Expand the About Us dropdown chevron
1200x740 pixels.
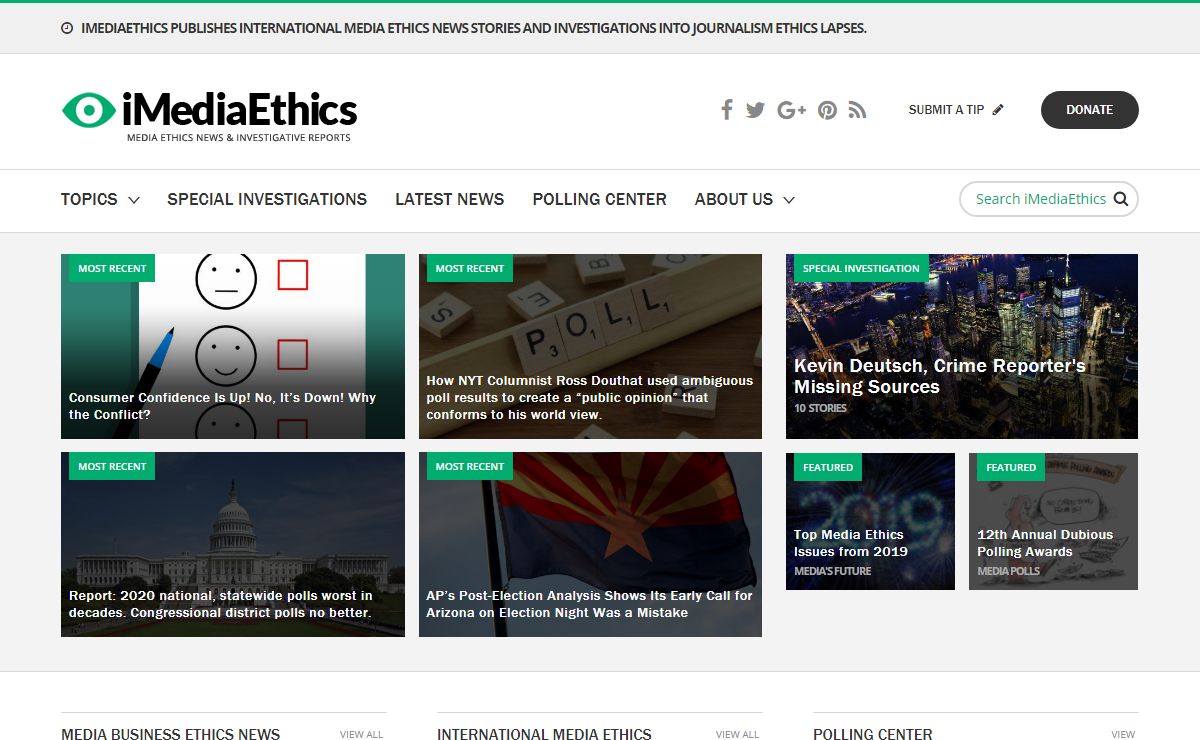(789, 200)
